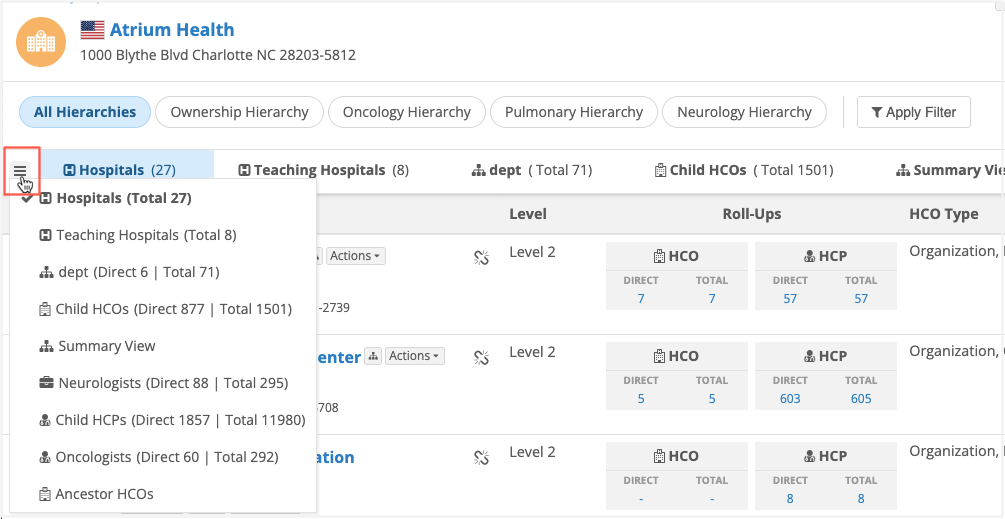
Task: Select the All Hierarchies filter pill
Action: tap(85, 112)
